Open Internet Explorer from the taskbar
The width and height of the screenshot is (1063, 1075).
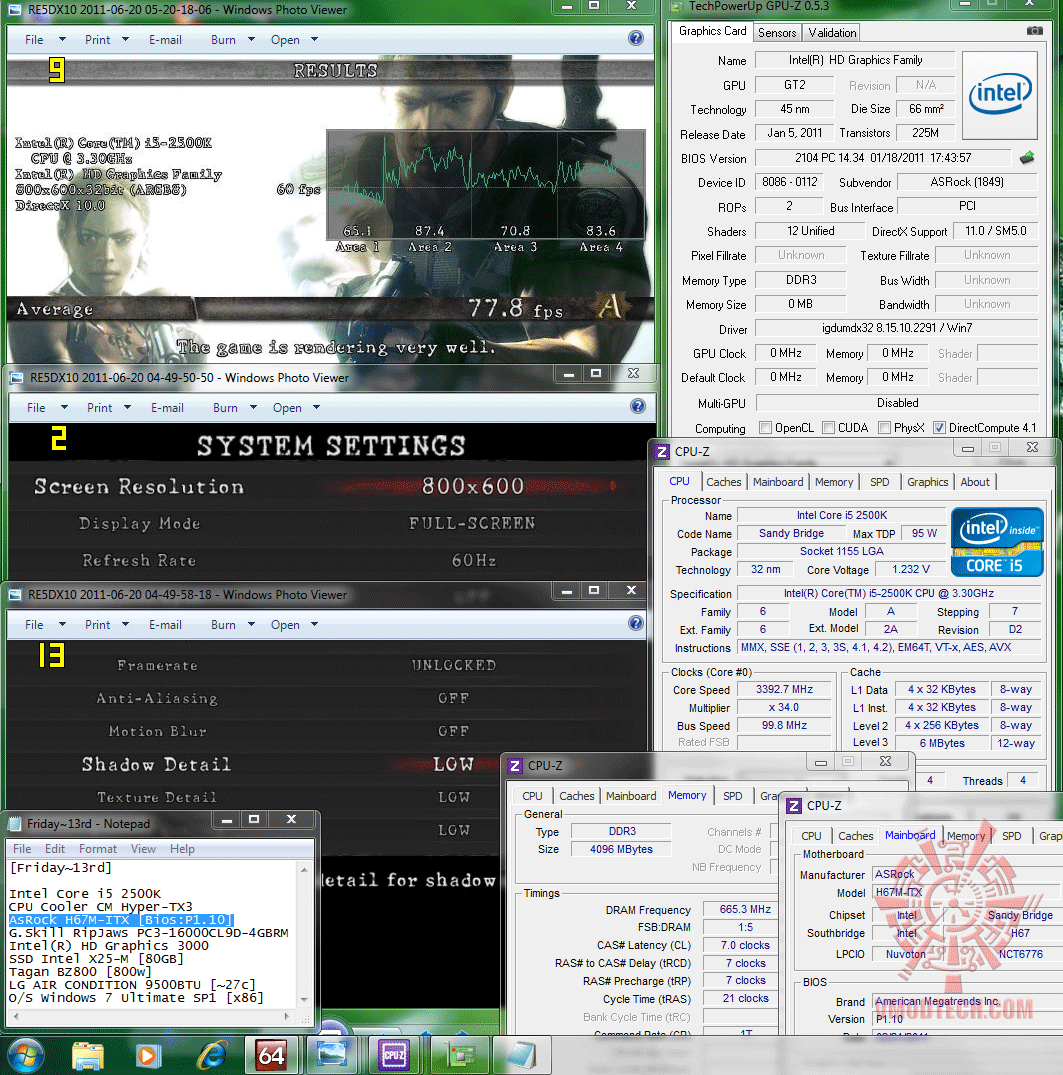point(213,1055)
